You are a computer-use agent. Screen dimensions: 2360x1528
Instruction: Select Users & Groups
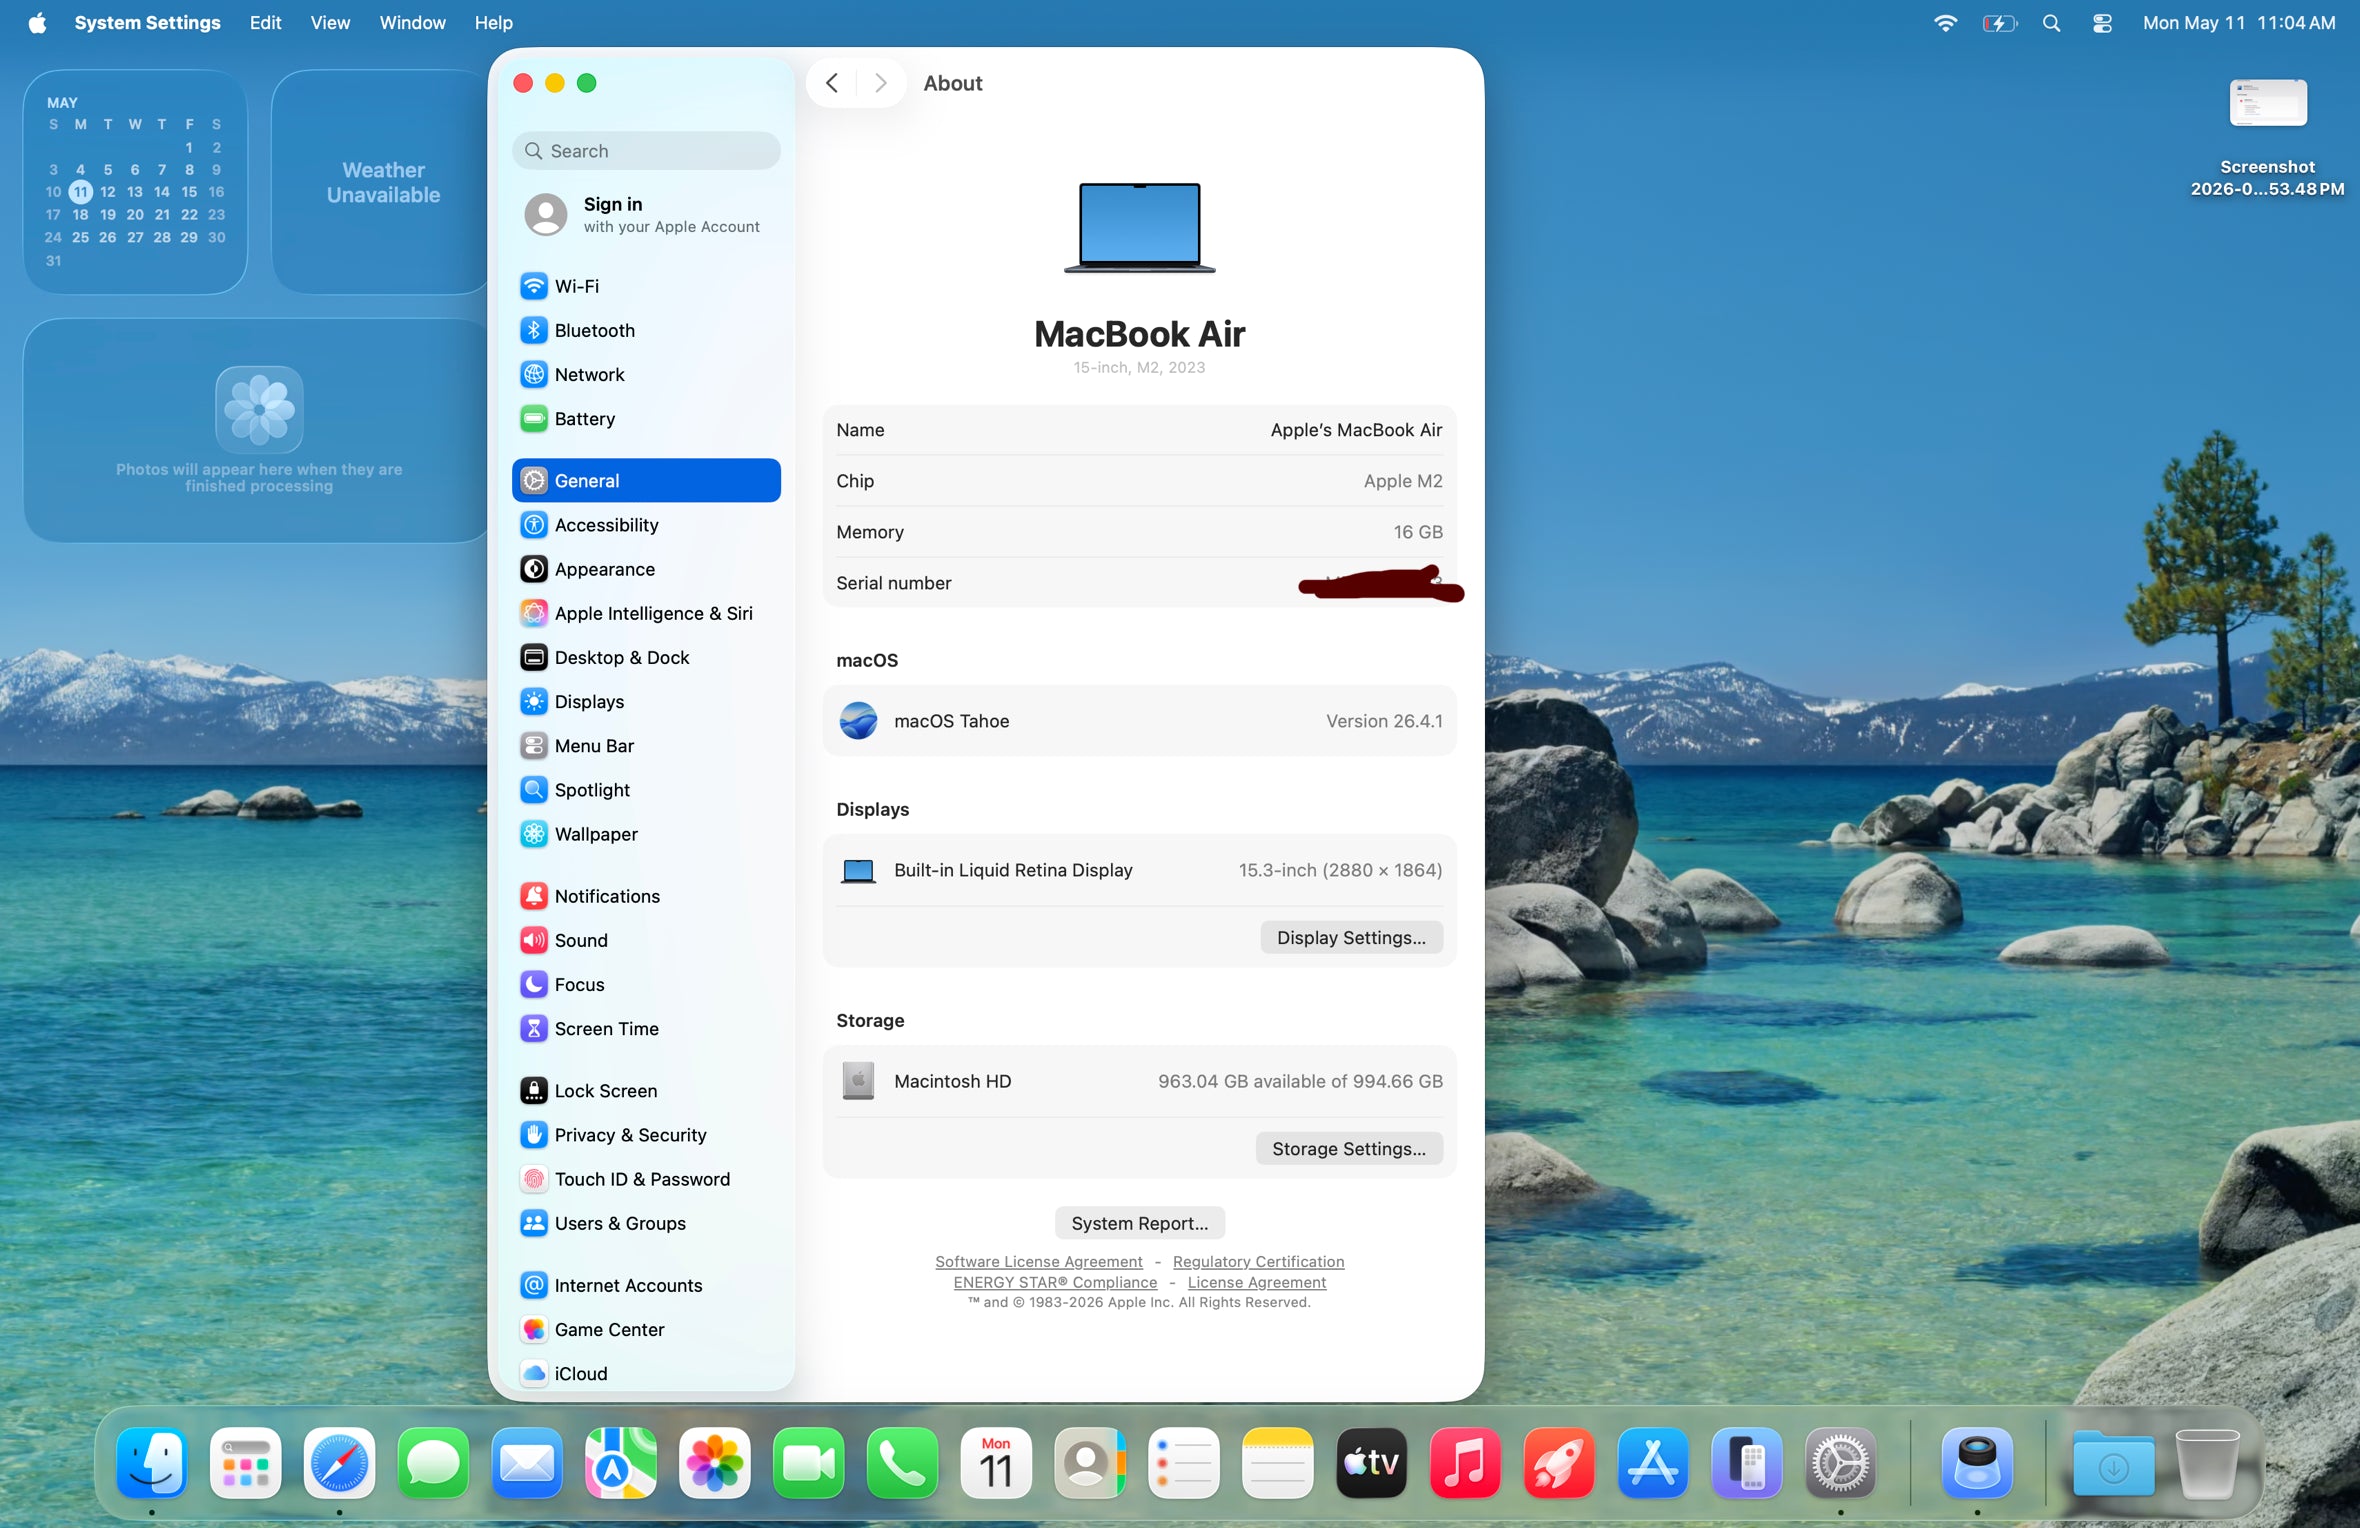646,1223
